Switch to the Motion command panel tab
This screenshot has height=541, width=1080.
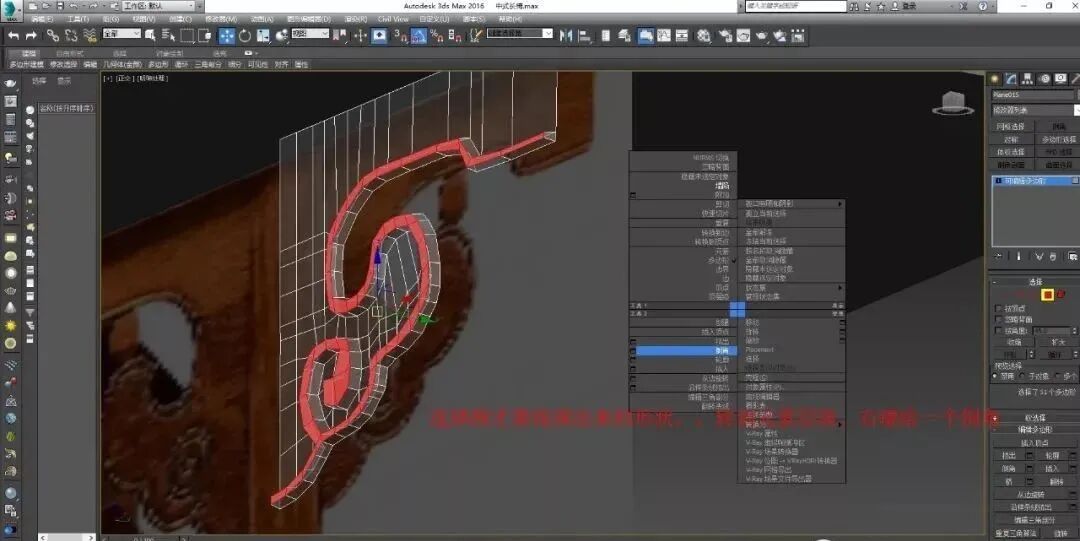click(1045, 79)
